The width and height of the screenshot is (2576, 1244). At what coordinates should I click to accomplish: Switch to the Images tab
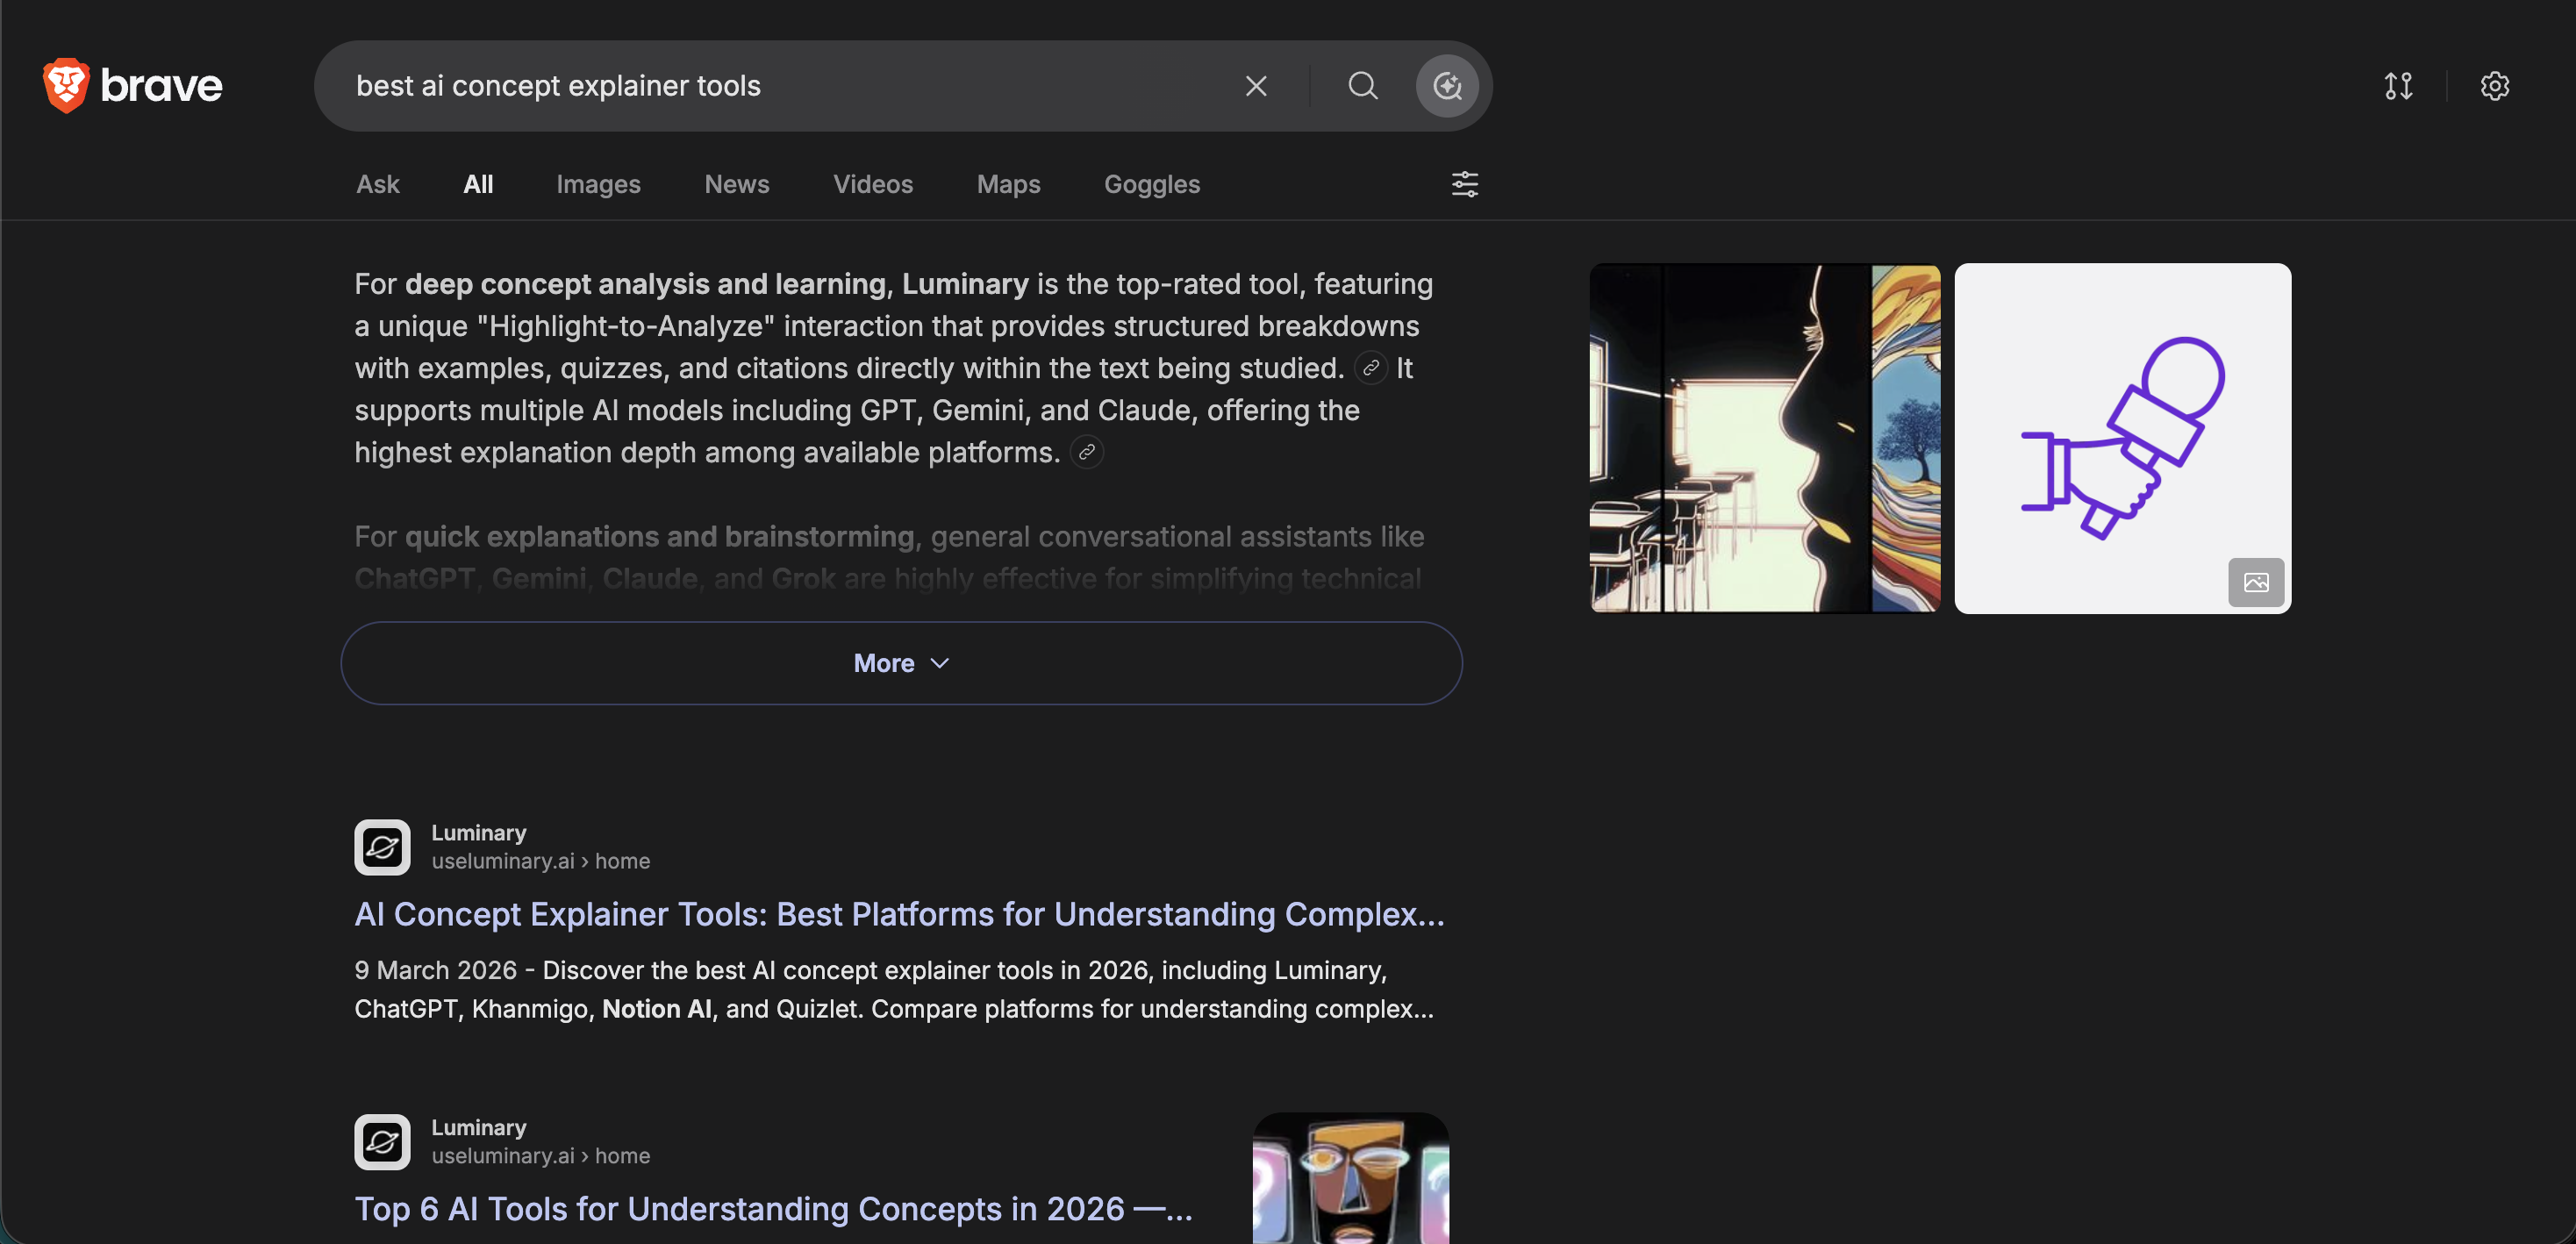[598, 184]
